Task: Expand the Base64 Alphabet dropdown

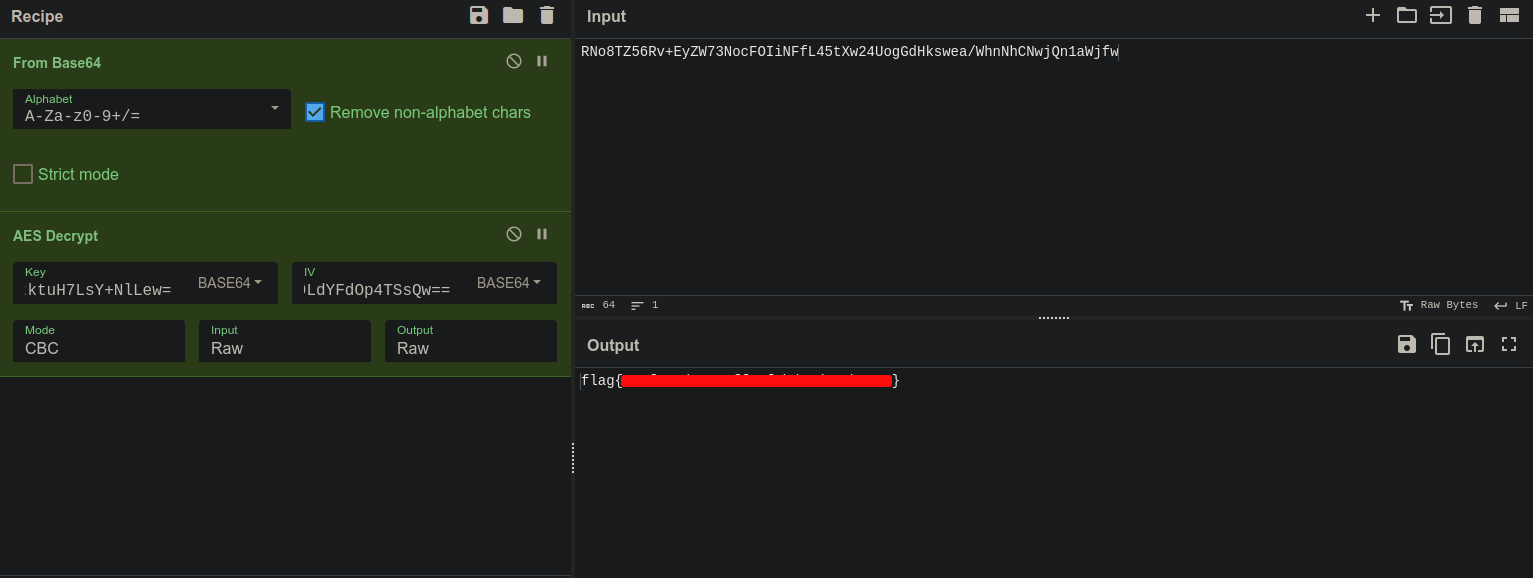Action: [274, 108]
